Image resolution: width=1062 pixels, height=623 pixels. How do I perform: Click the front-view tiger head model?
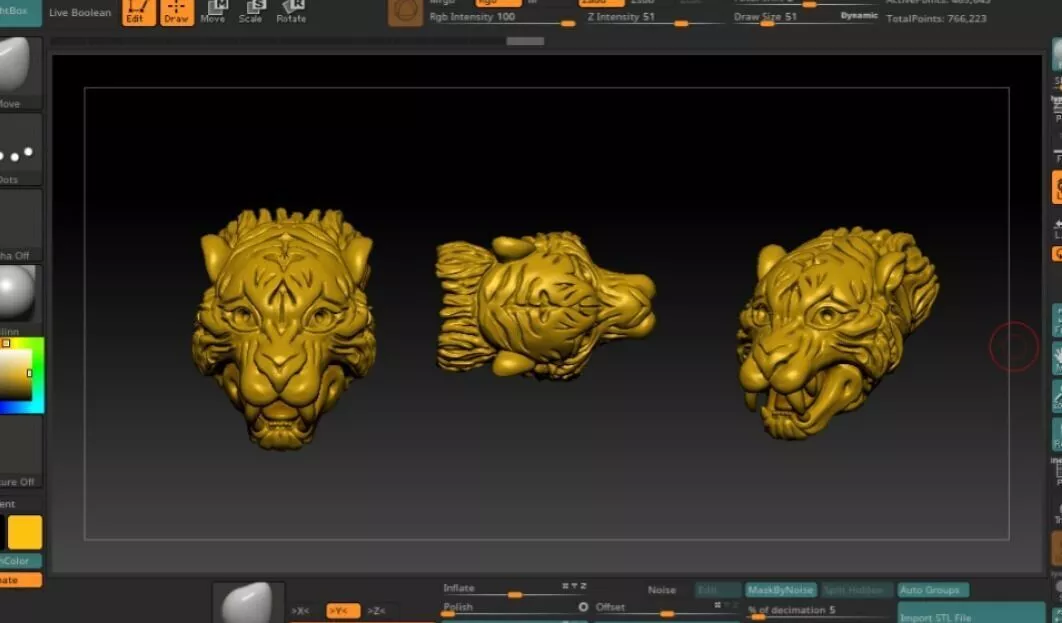tap(284, 328)
